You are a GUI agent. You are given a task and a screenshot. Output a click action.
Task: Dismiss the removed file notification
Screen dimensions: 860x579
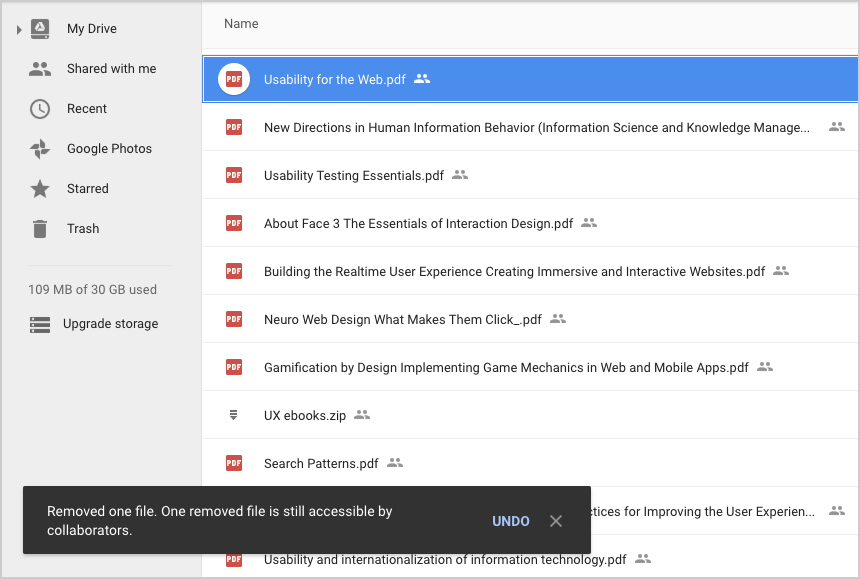tap(556, 521)
